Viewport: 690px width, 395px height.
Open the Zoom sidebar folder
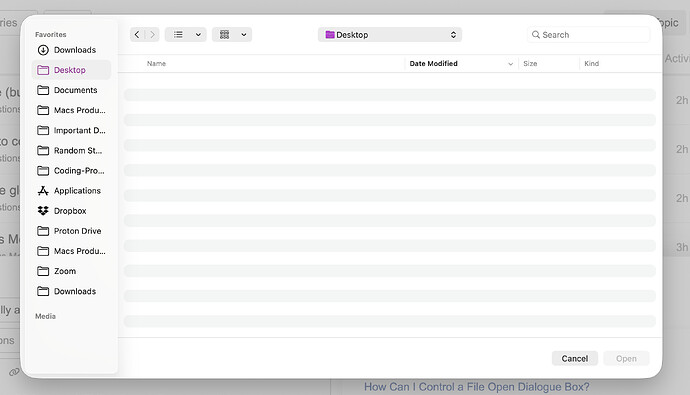(71, 271)
